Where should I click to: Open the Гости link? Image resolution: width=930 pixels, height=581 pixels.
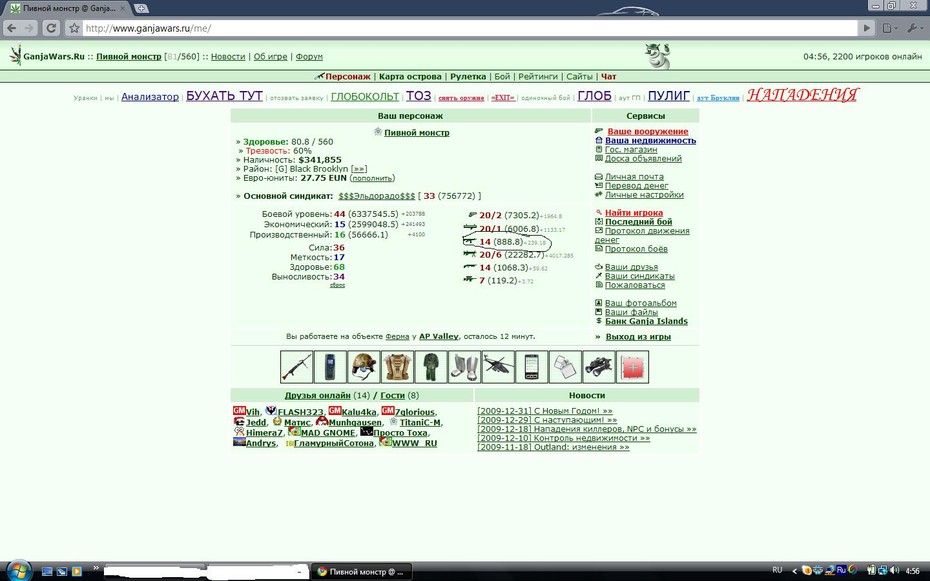(x=393, y=395)
